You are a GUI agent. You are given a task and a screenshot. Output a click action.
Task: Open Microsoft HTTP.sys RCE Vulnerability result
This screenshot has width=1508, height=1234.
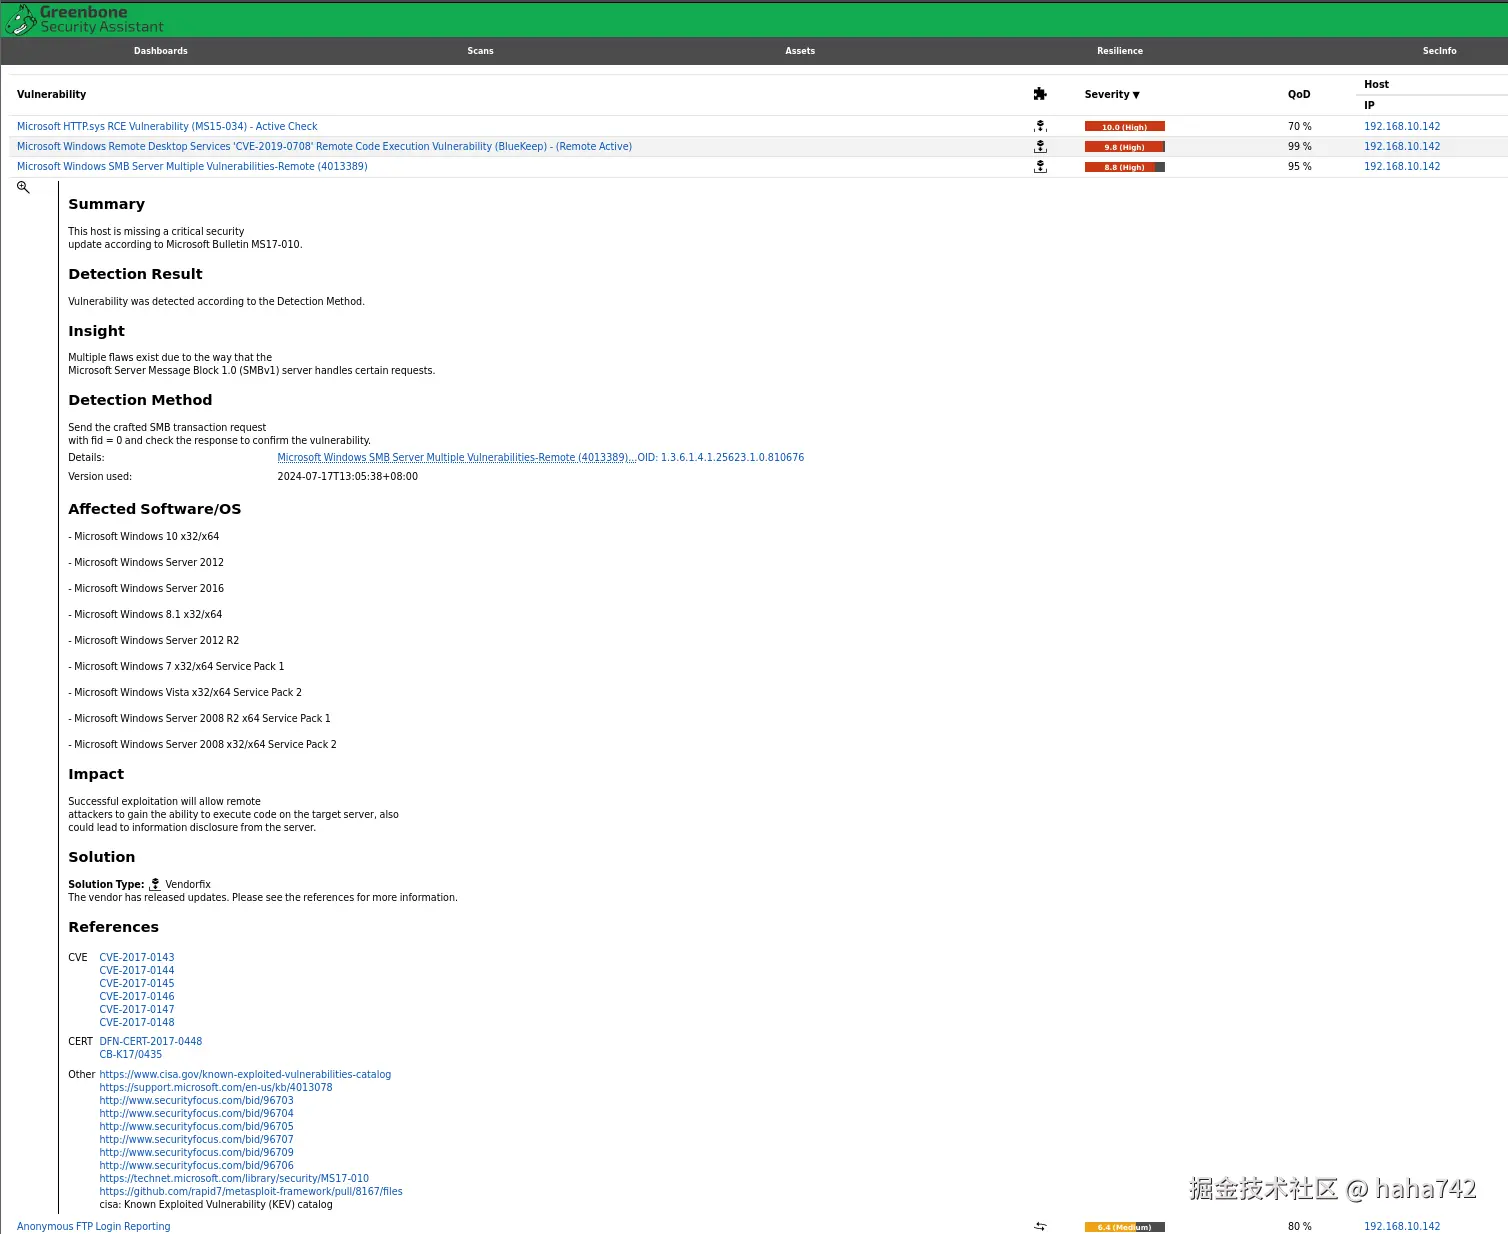[x=167, y=126]
